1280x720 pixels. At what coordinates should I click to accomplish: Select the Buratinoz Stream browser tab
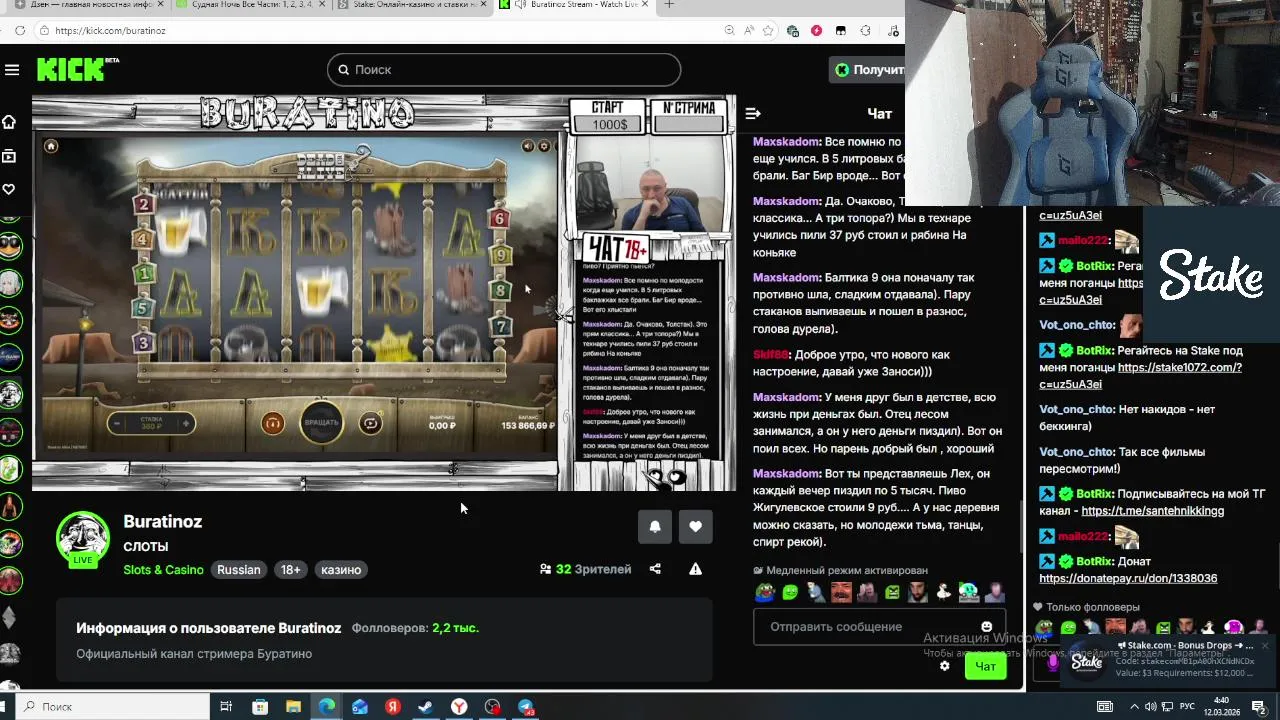[574, 5]
